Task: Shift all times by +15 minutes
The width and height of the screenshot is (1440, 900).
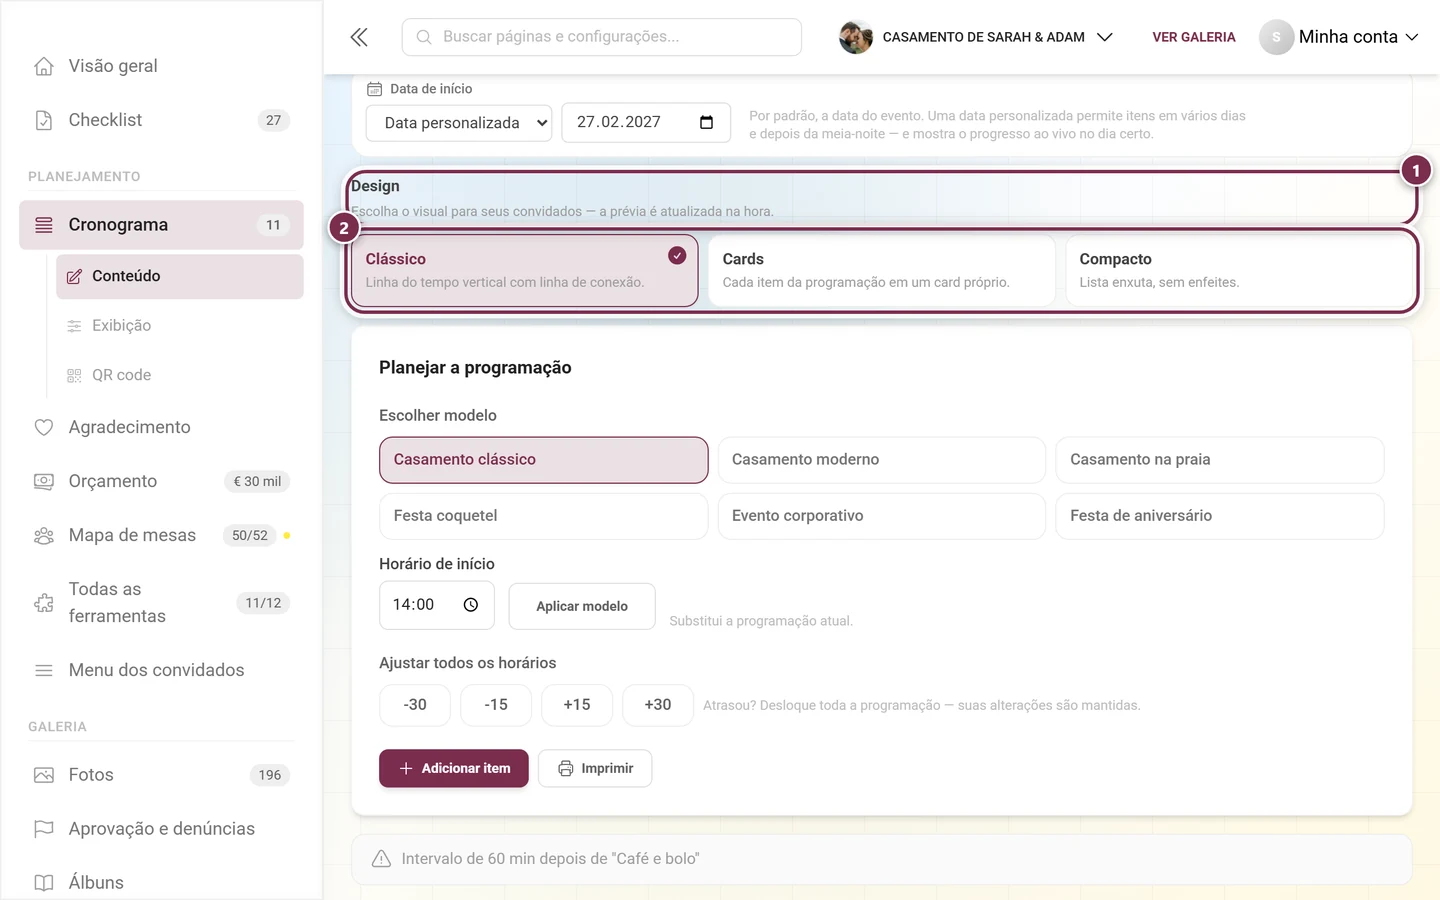Action: click(577, 705)
